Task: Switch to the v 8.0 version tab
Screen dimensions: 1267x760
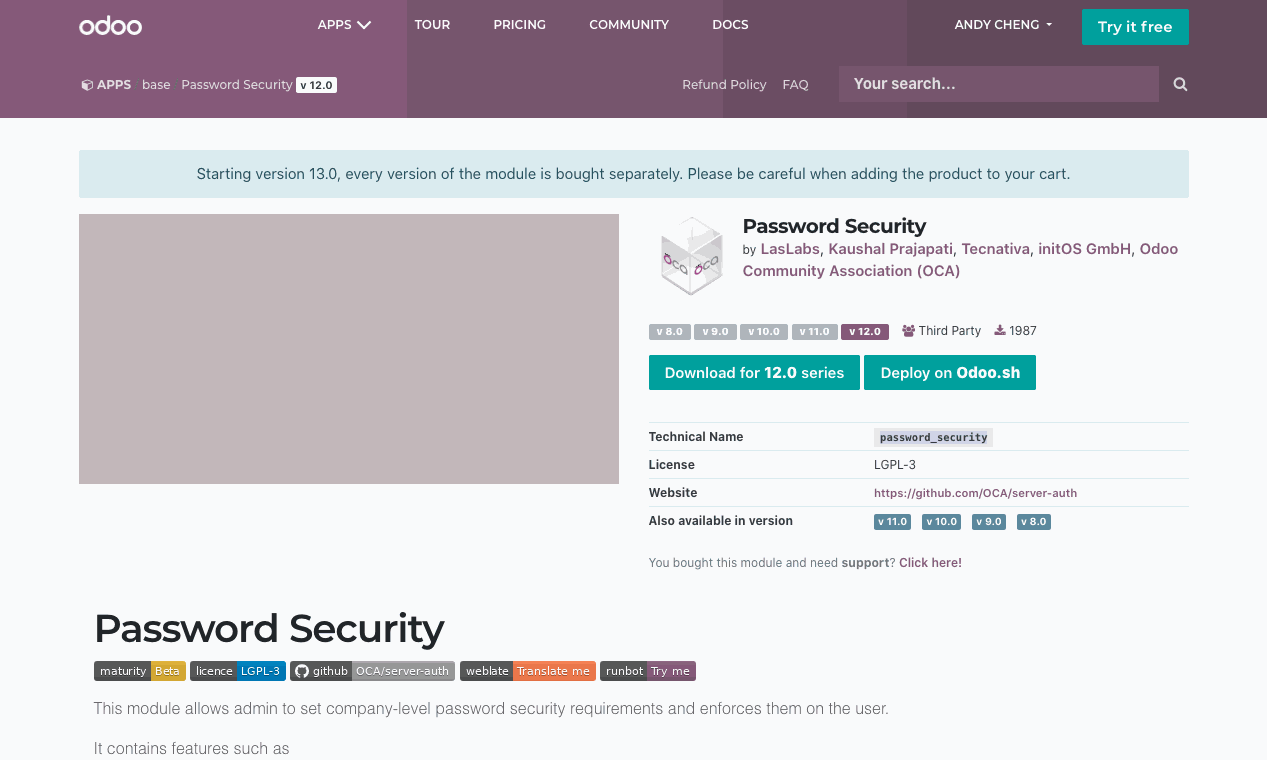Action: pyautogui.click(x=669, y=332)
